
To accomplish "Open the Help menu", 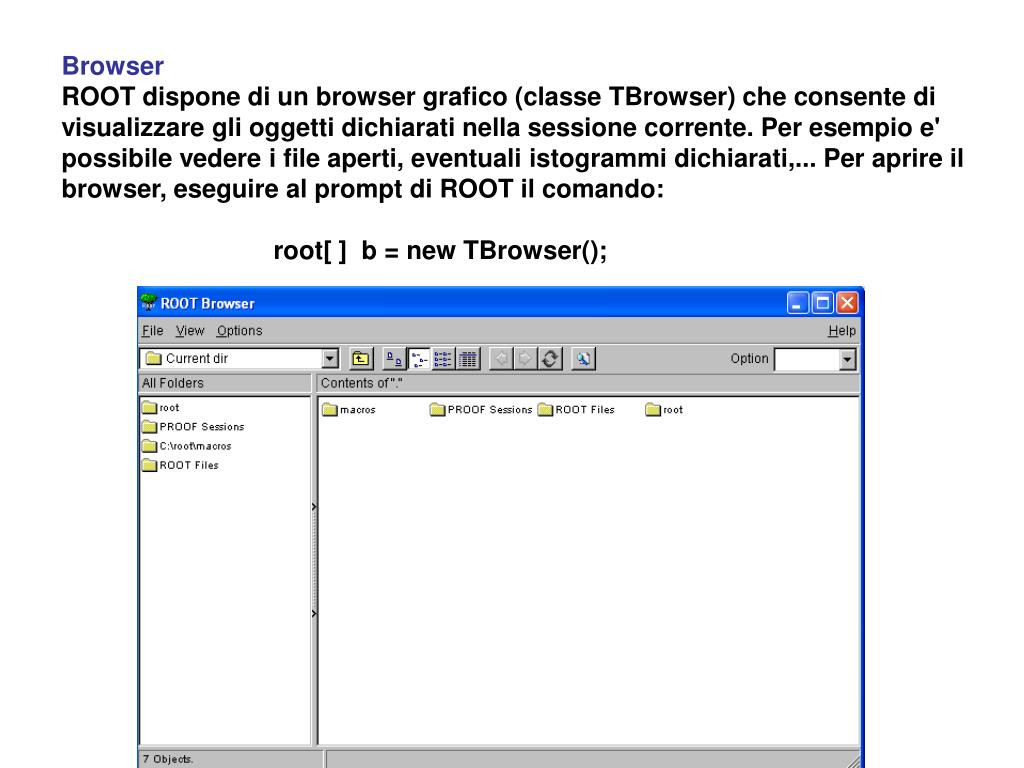I will [842, 330].
